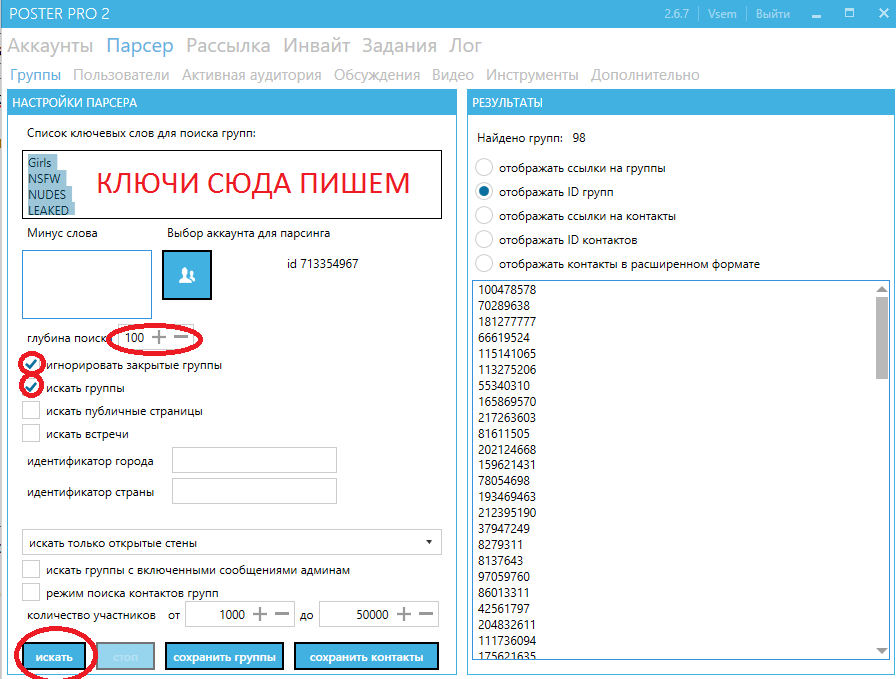Open the Аккаунты main tab

point(50,45)
